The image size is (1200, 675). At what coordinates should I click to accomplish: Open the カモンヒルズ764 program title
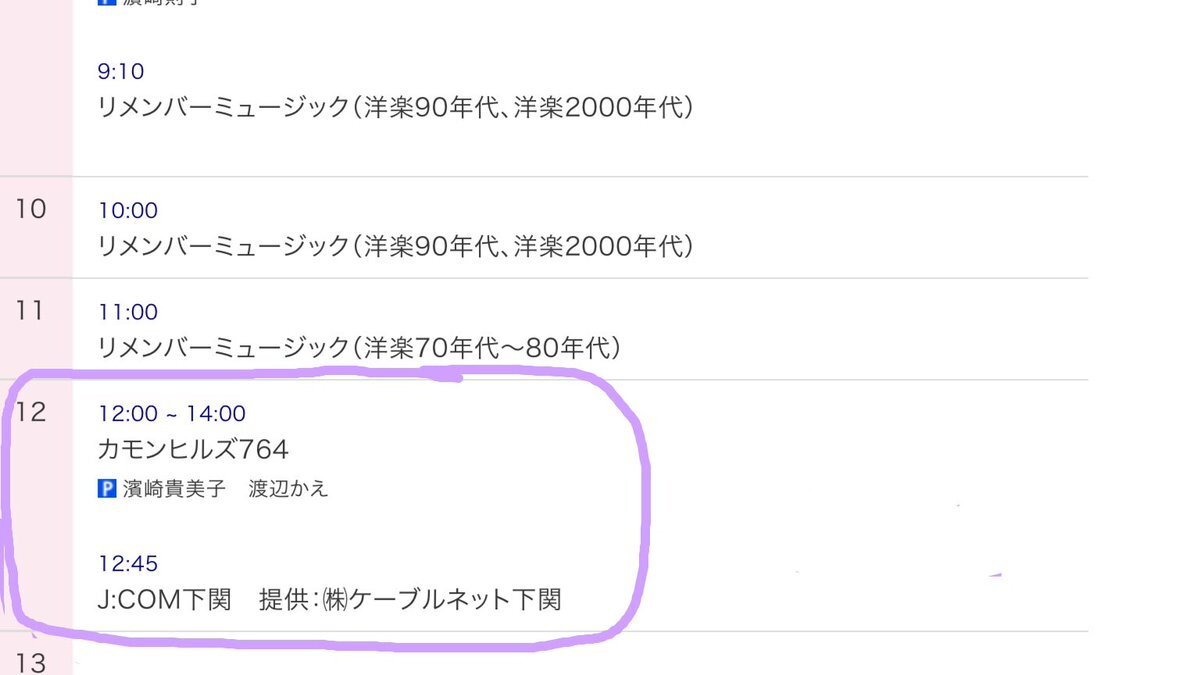point(194,450)
